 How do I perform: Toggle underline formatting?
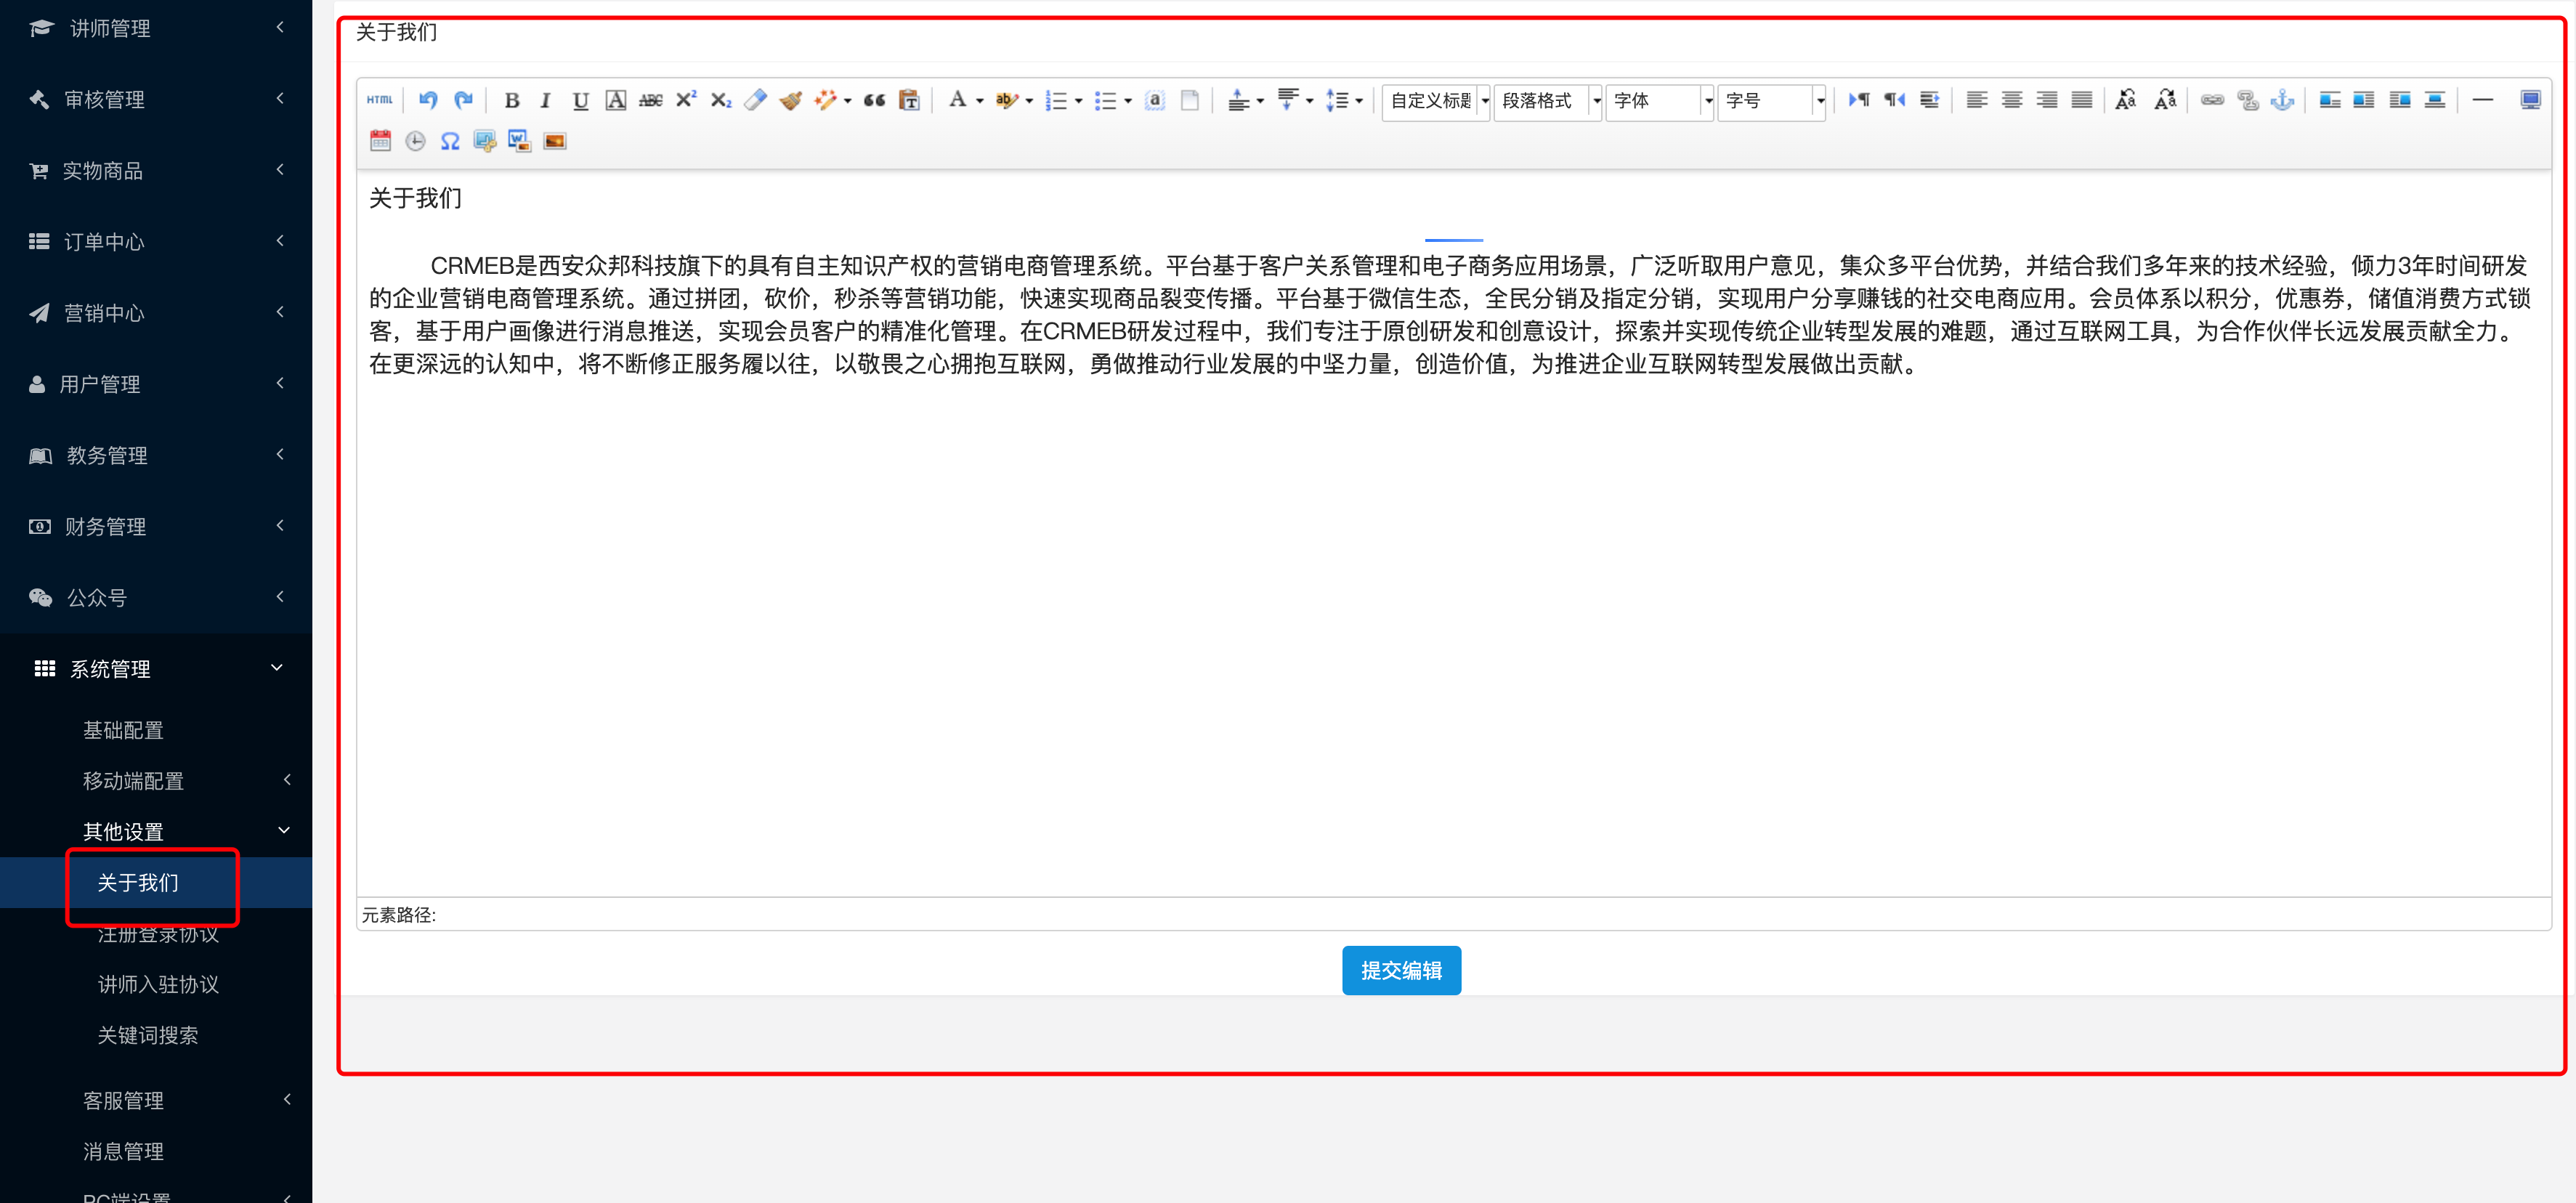point(580,100)
